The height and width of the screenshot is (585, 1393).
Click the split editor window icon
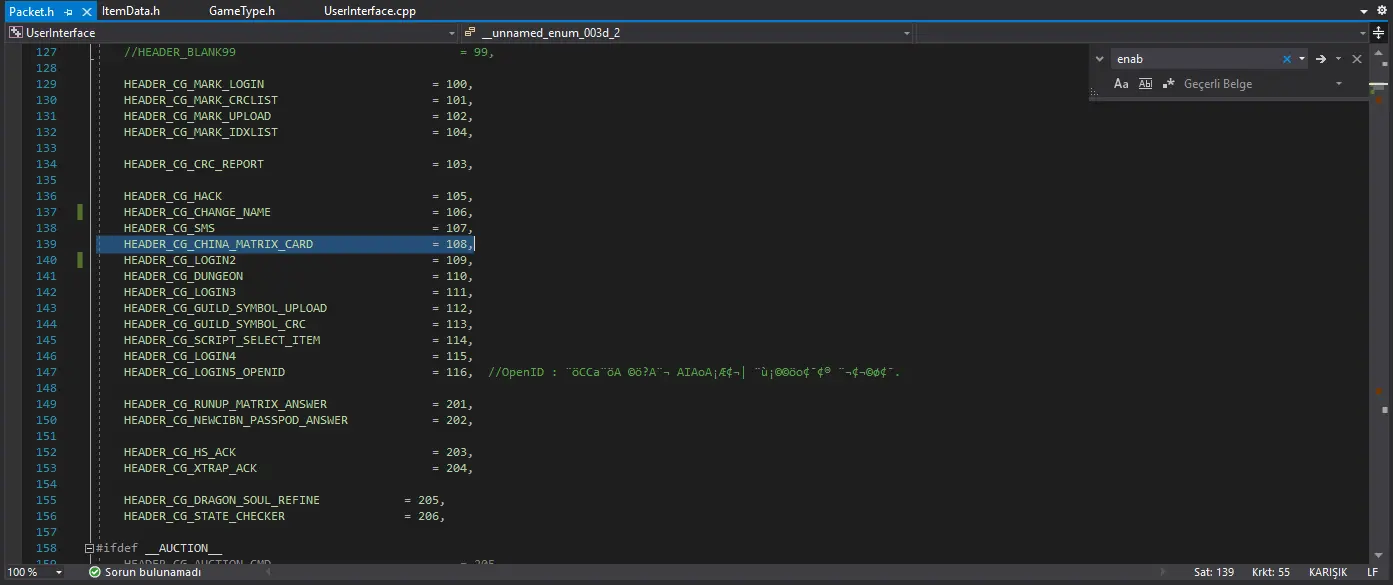point(1379,33)
